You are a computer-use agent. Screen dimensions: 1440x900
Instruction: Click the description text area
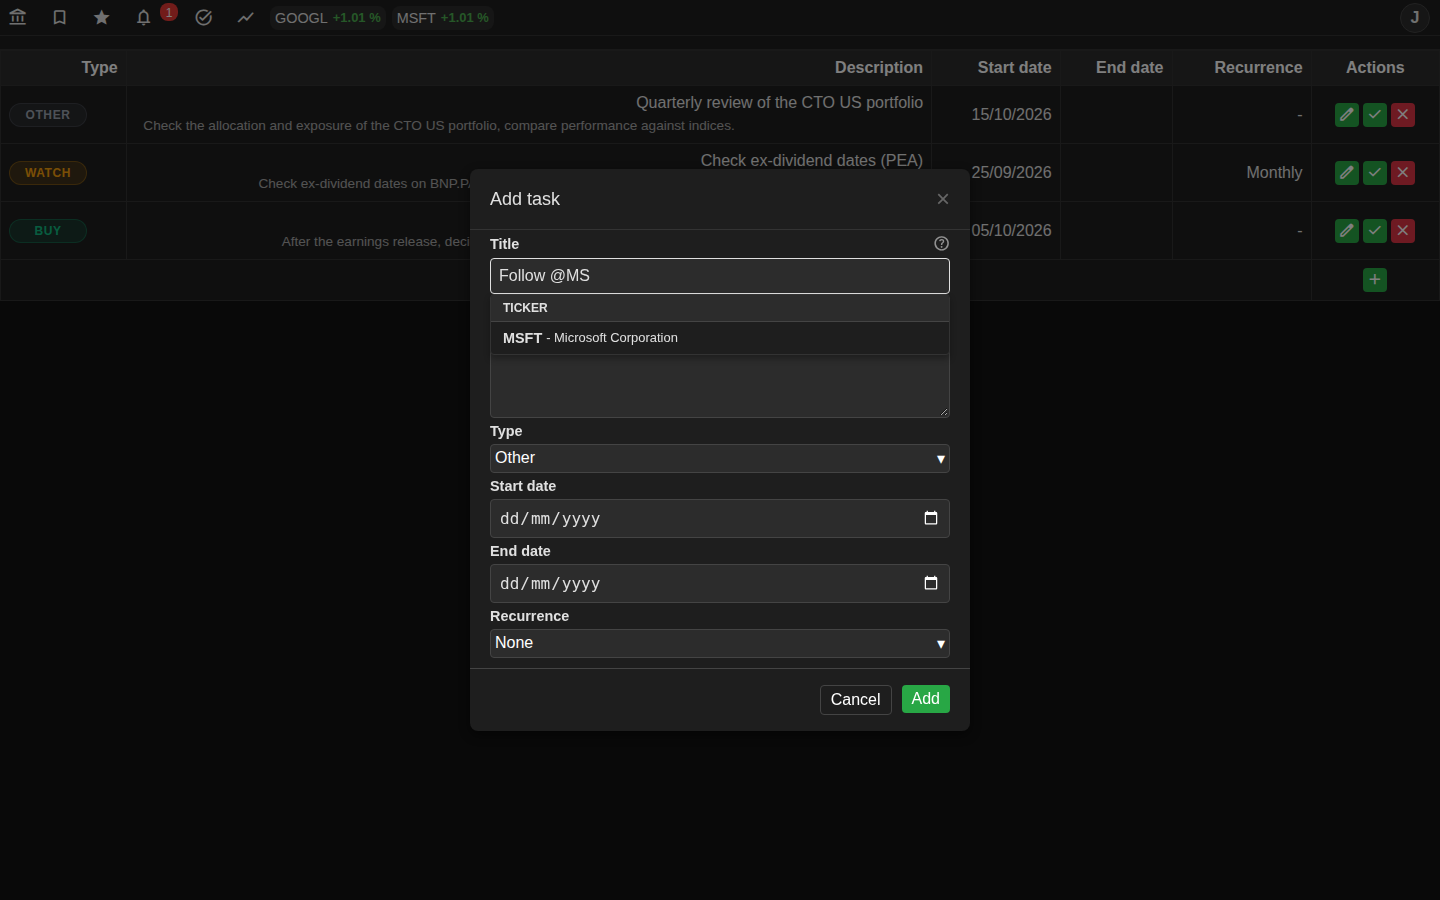tap(720, 386)
